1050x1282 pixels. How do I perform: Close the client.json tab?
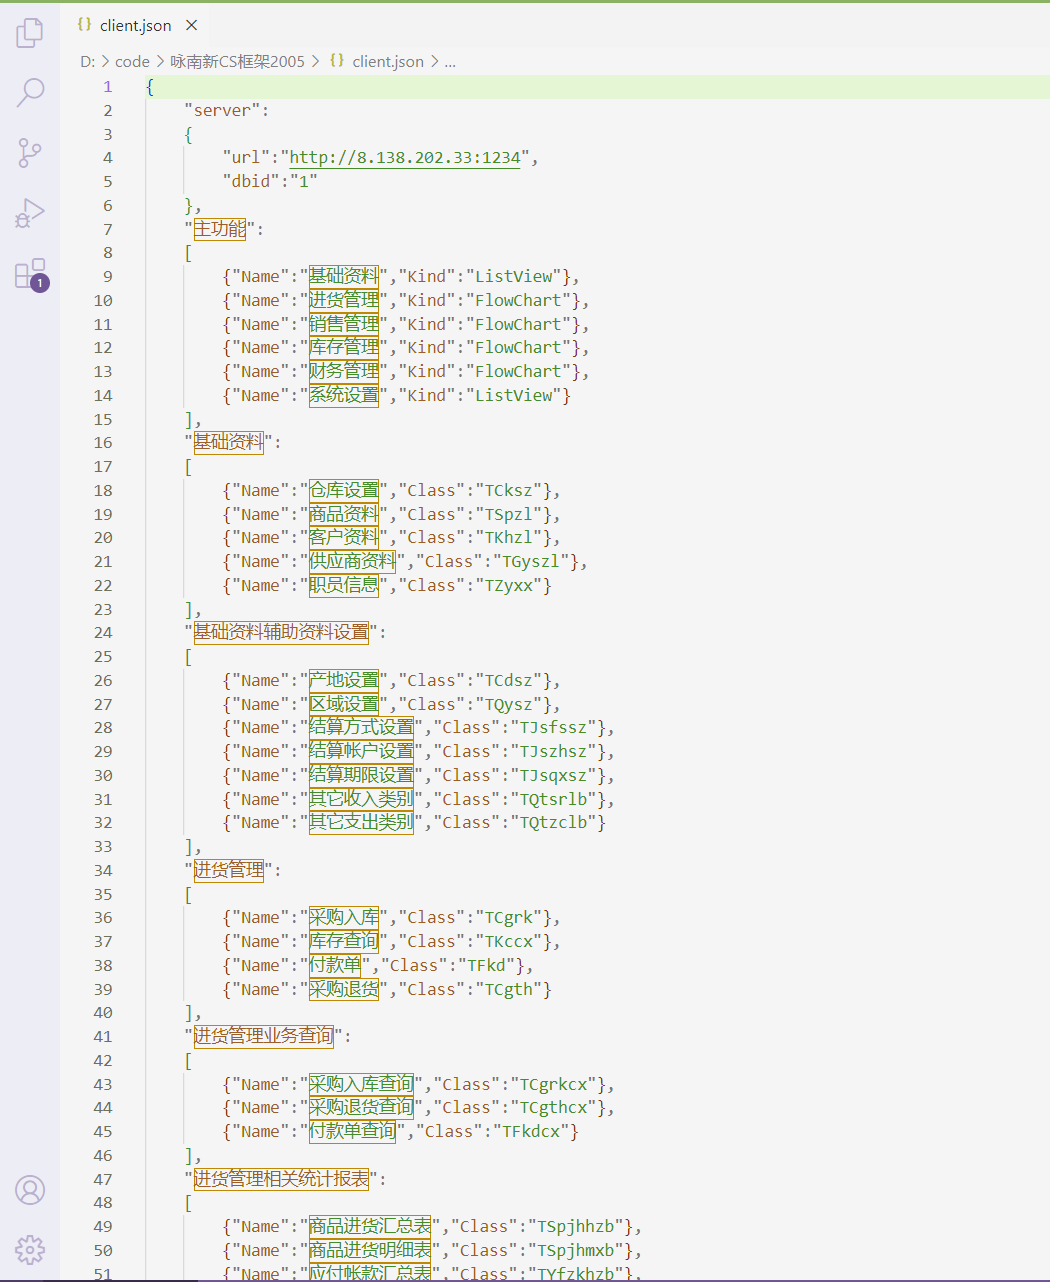tap(192, 25)
